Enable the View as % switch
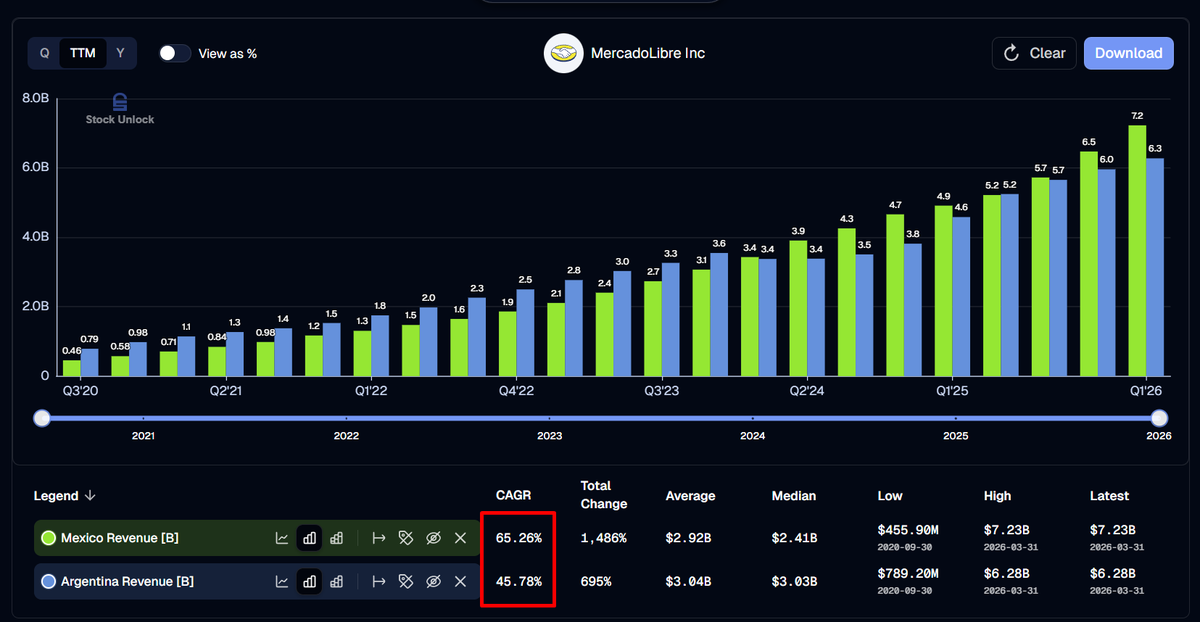 [x=175, y=53]
